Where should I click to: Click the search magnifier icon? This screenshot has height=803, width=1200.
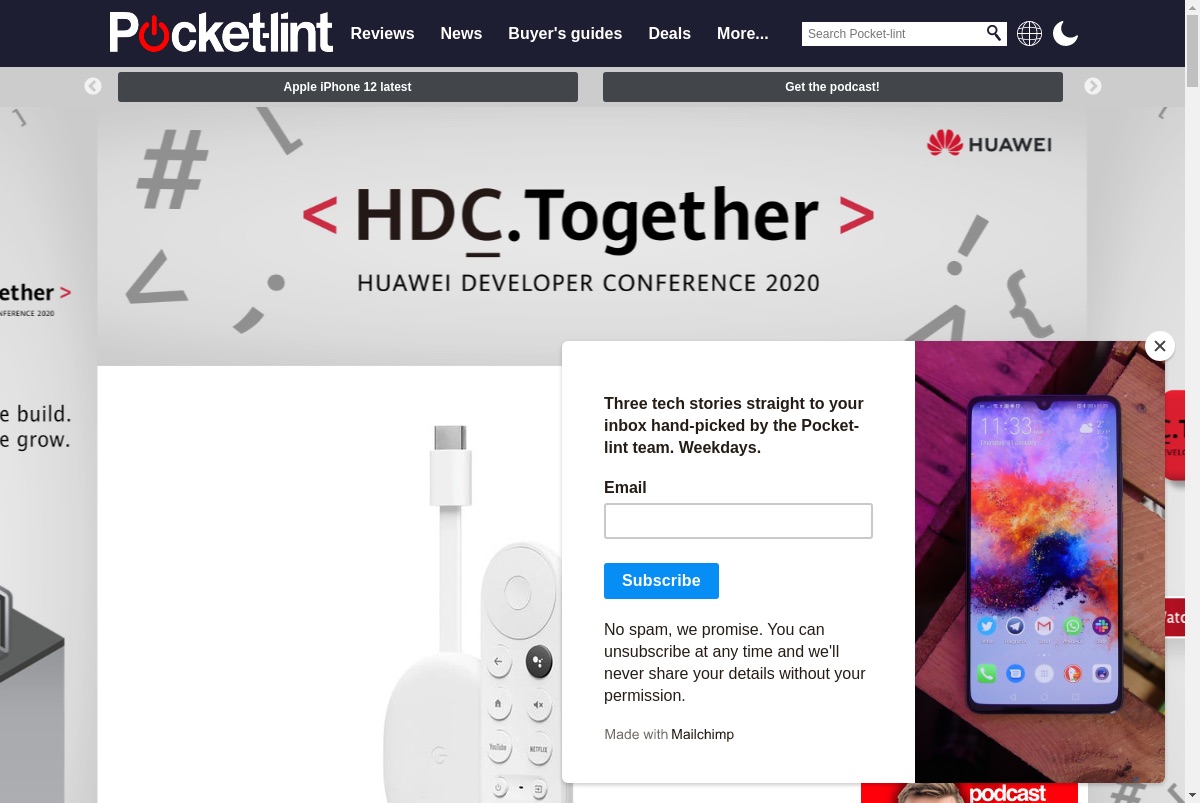[x=994, y=33]
